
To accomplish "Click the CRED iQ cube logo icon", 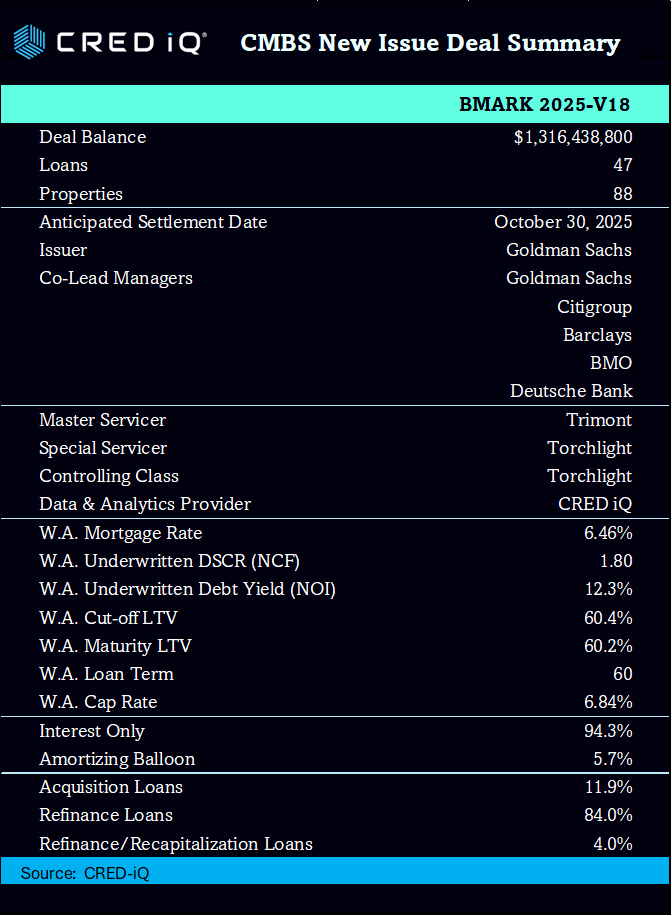I will 29,42.
